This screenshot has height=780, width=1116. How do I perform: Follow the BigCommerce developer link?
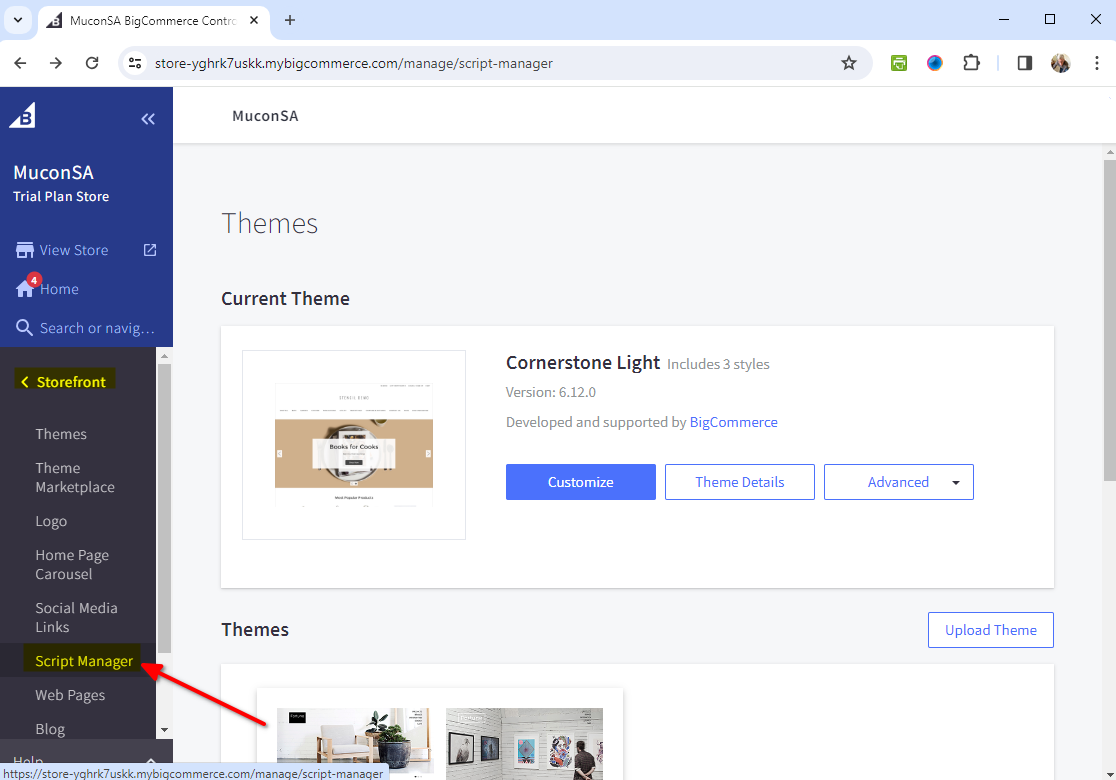tap(733, 422)
